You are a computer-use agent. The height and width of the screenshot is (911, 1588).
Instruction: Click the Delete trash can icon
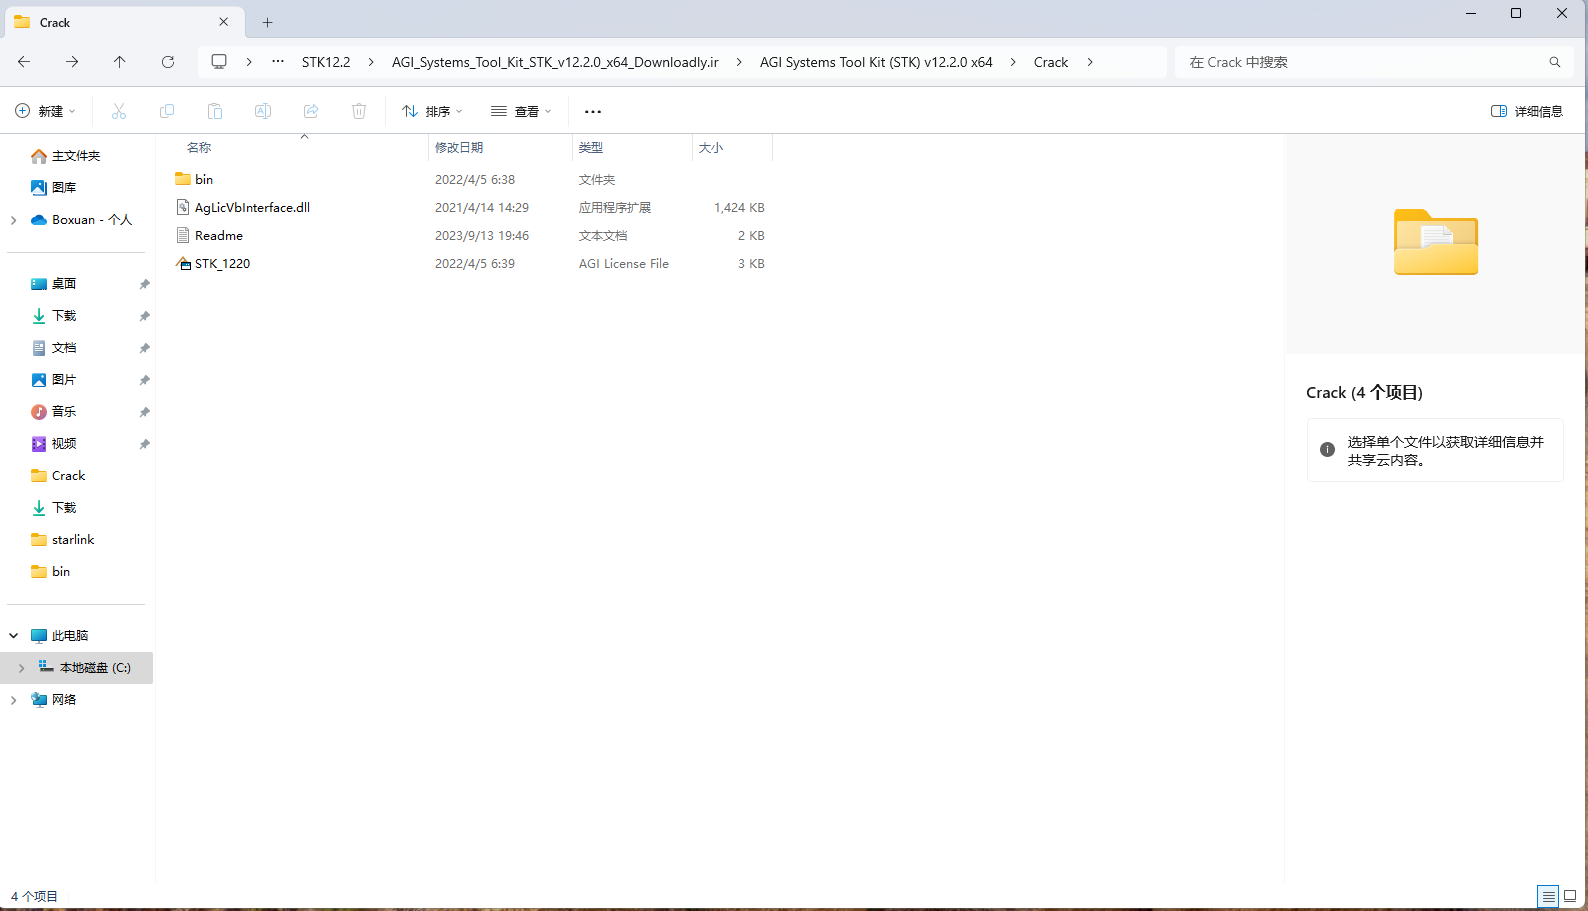pos(359,111)
